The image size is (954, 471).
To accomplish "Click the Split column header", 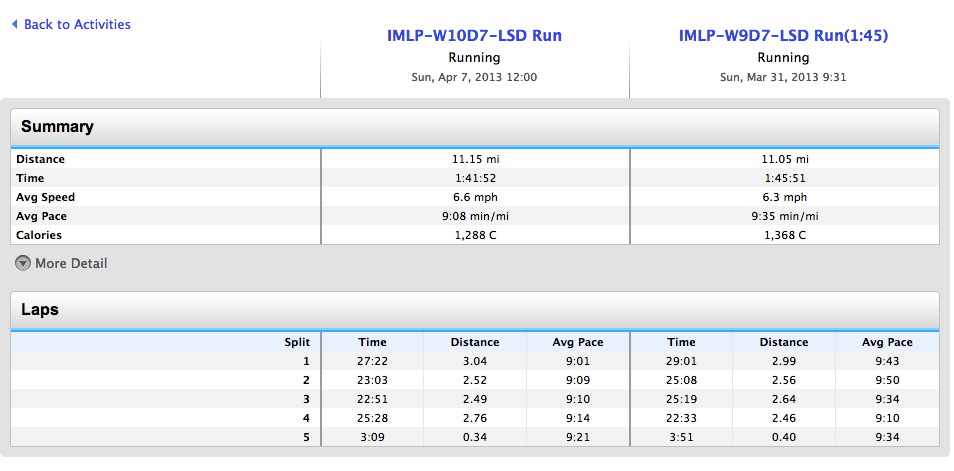I will pos(298,342).
